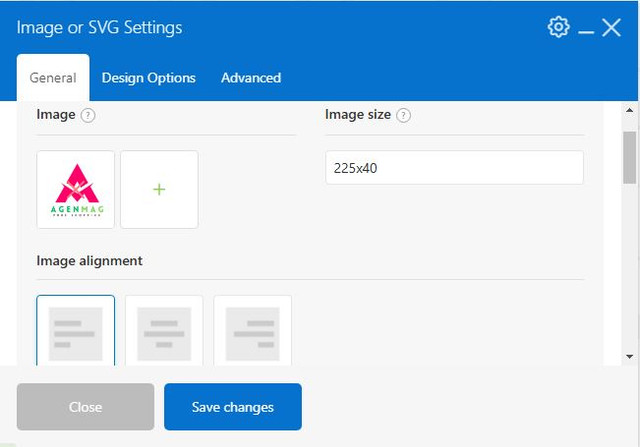640x447 pixels.
Task: Click the Save changes button
Action: (x=233, y=407)
